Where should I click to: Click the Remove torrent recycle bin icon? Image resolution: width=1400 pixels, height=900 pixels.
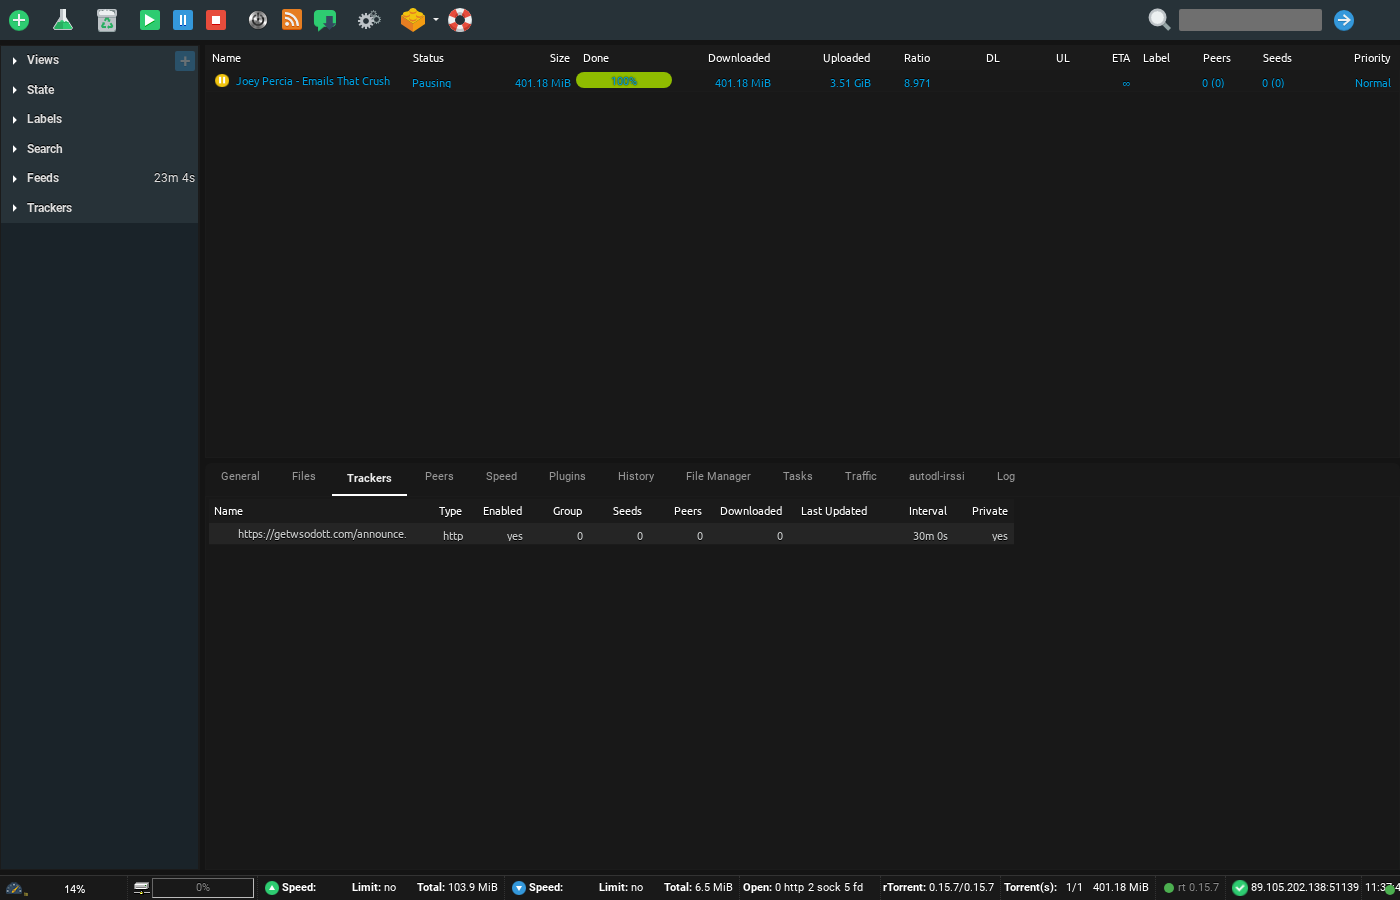click(107, 20)
